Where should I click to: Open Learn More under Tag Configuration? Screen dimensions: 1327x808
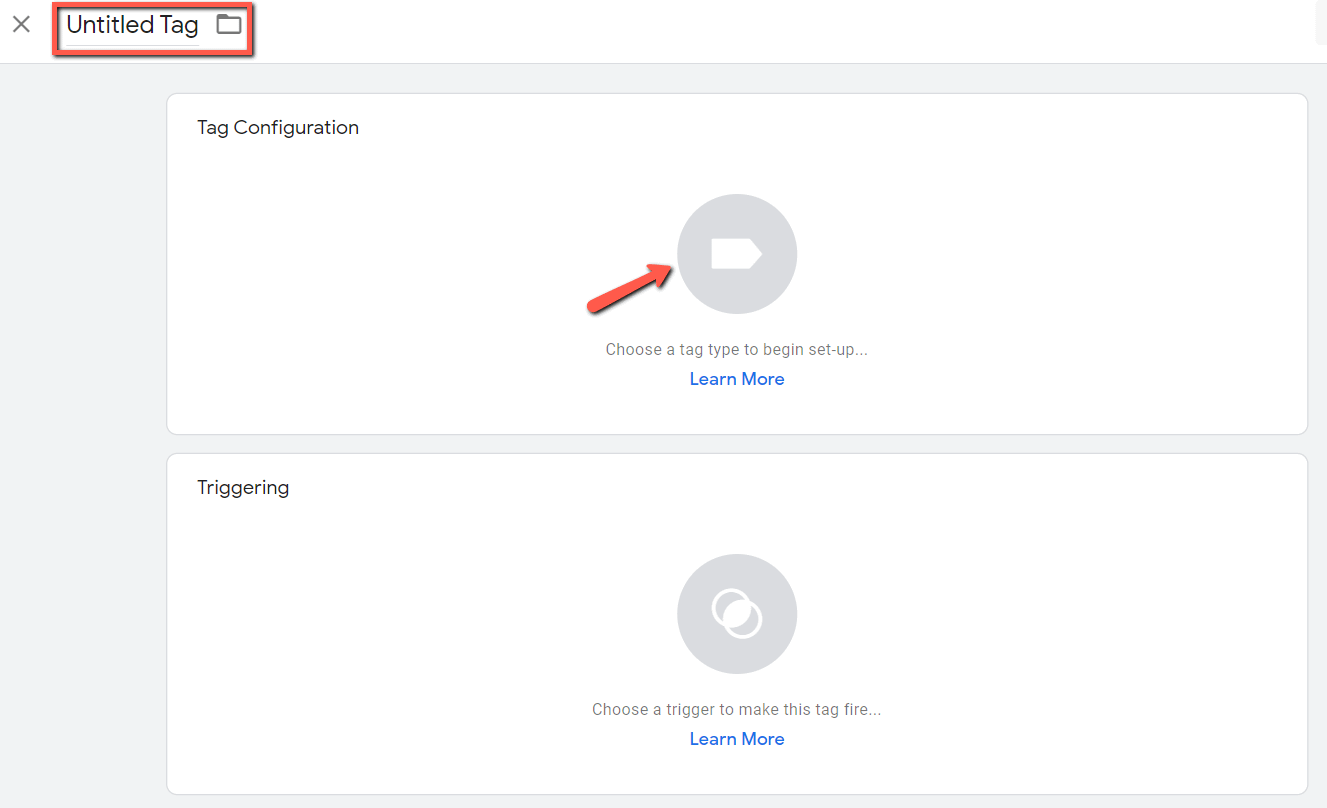[737, 379]
